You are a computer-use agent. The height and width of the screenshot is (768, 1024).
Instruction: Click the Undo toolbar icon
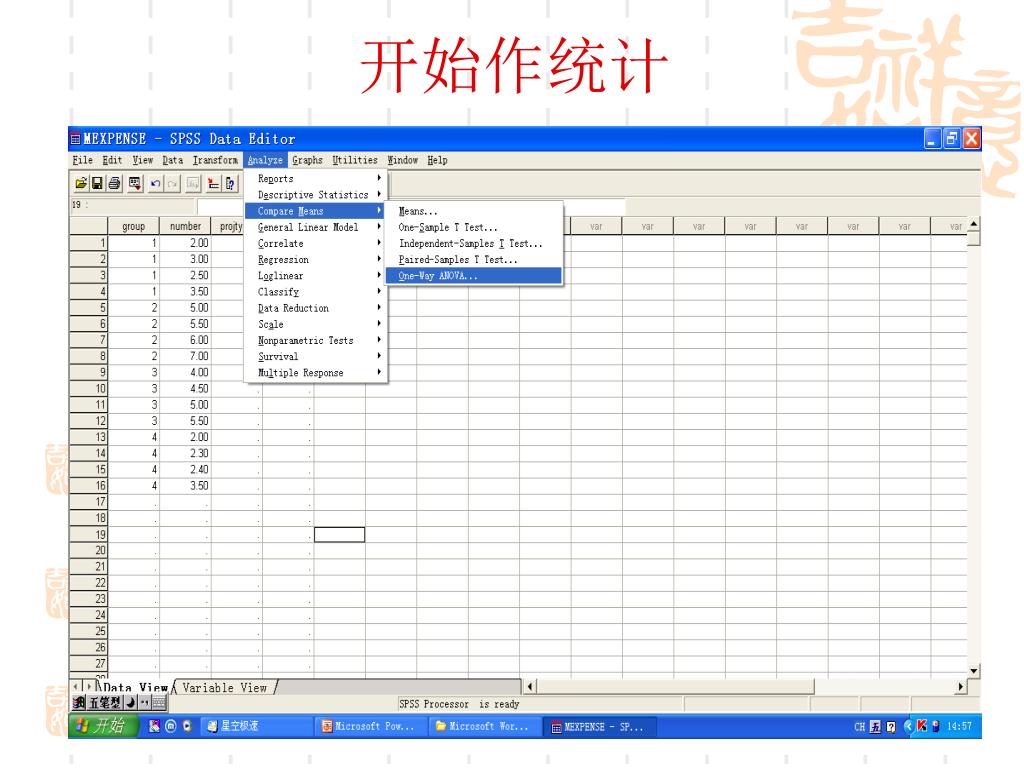(x=155, y=184)
